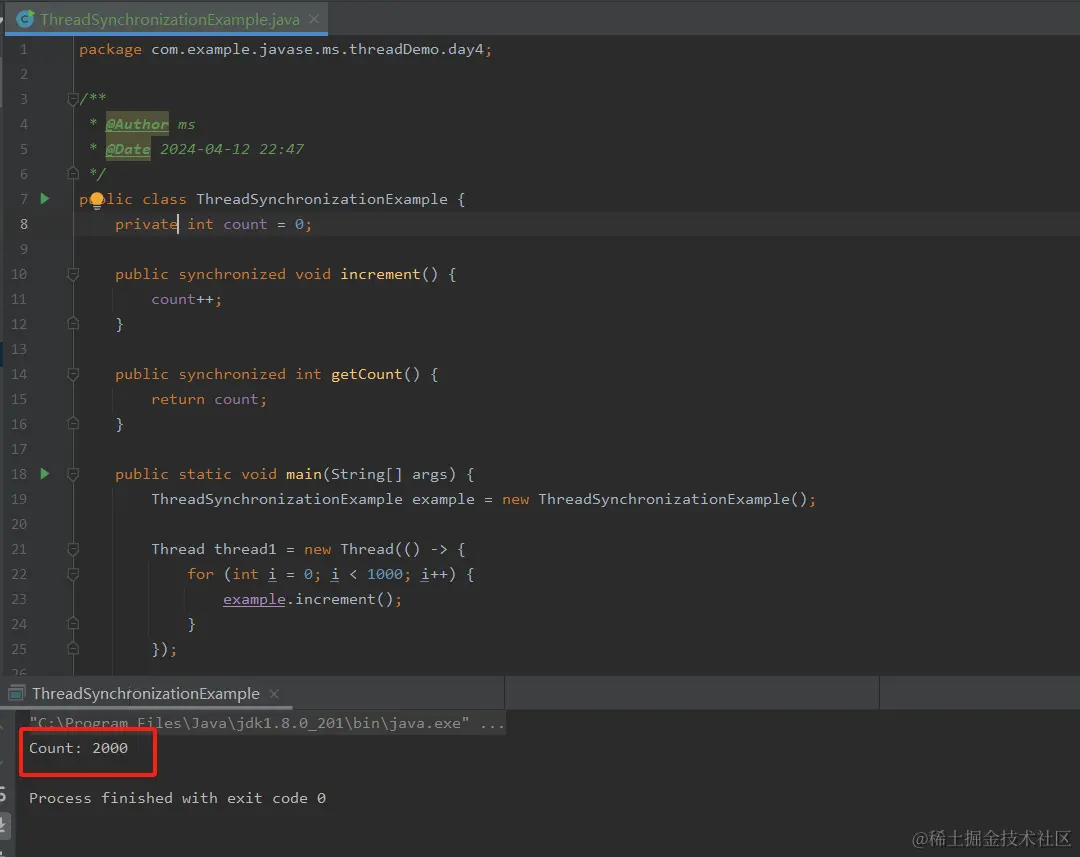The image size is (1080, 857).
Task: Click the console icon in the Run tab
Action: tap(17, 693)
